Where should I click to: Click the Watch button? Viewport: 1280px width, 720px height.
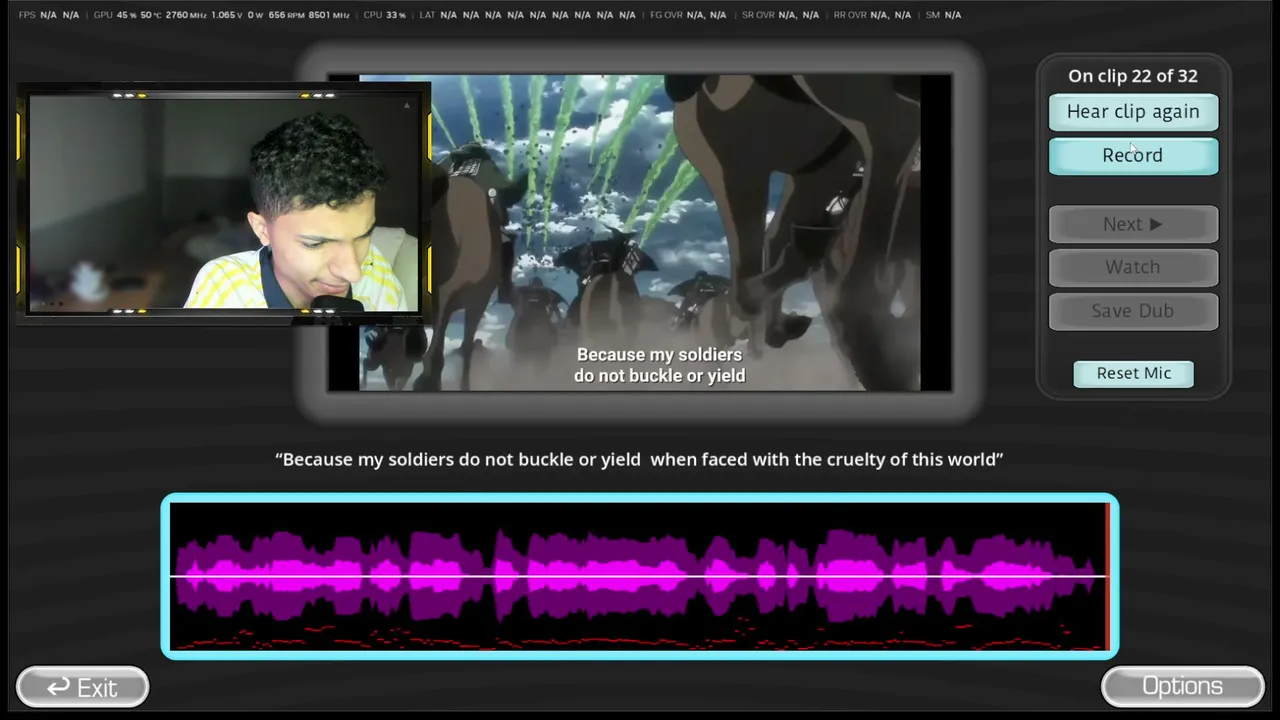click(x=1133, y=267)
